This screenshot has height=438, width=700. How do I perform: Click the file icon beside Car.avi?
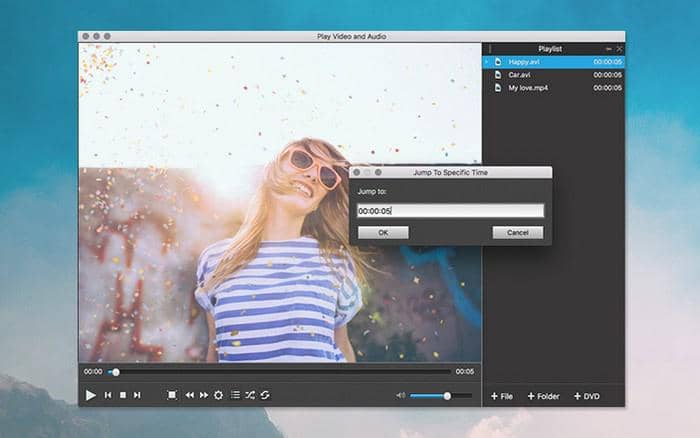[498, 75]
